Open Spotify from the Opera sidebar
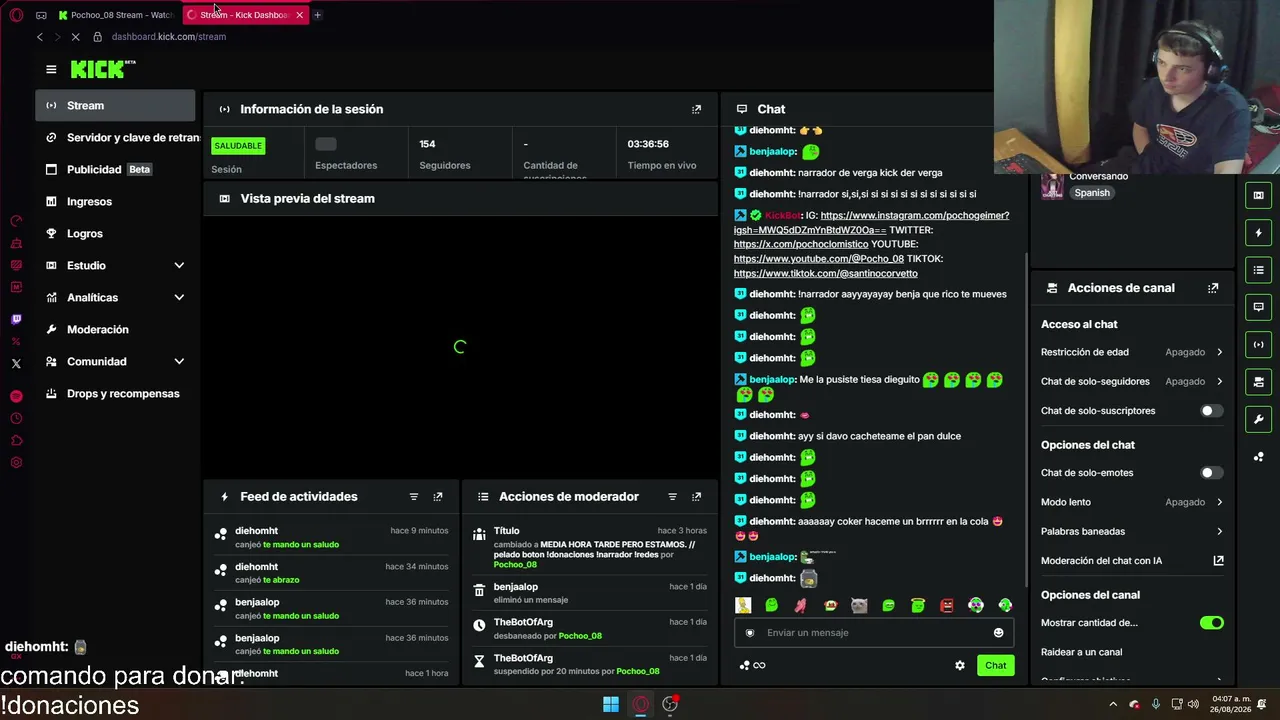 pyautogui.click(x=16, y=396)
